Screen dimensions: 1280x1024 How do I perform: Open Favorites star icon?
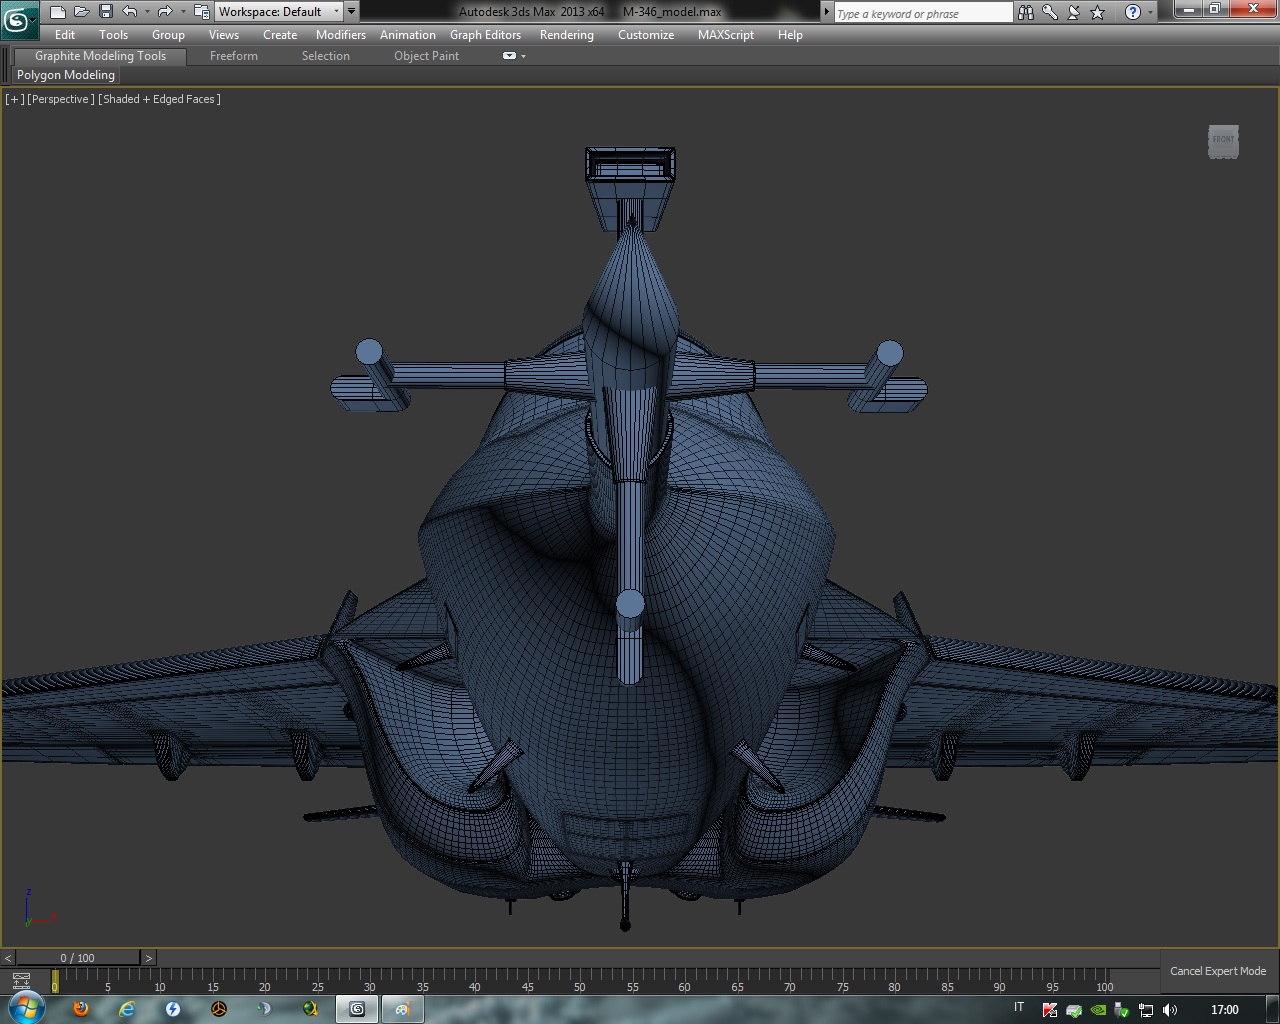[1098, 13]
